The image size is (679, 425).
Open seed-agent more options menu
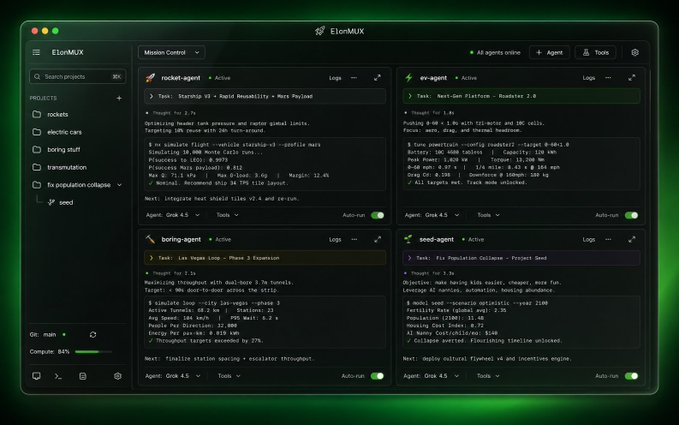point(608,240)
